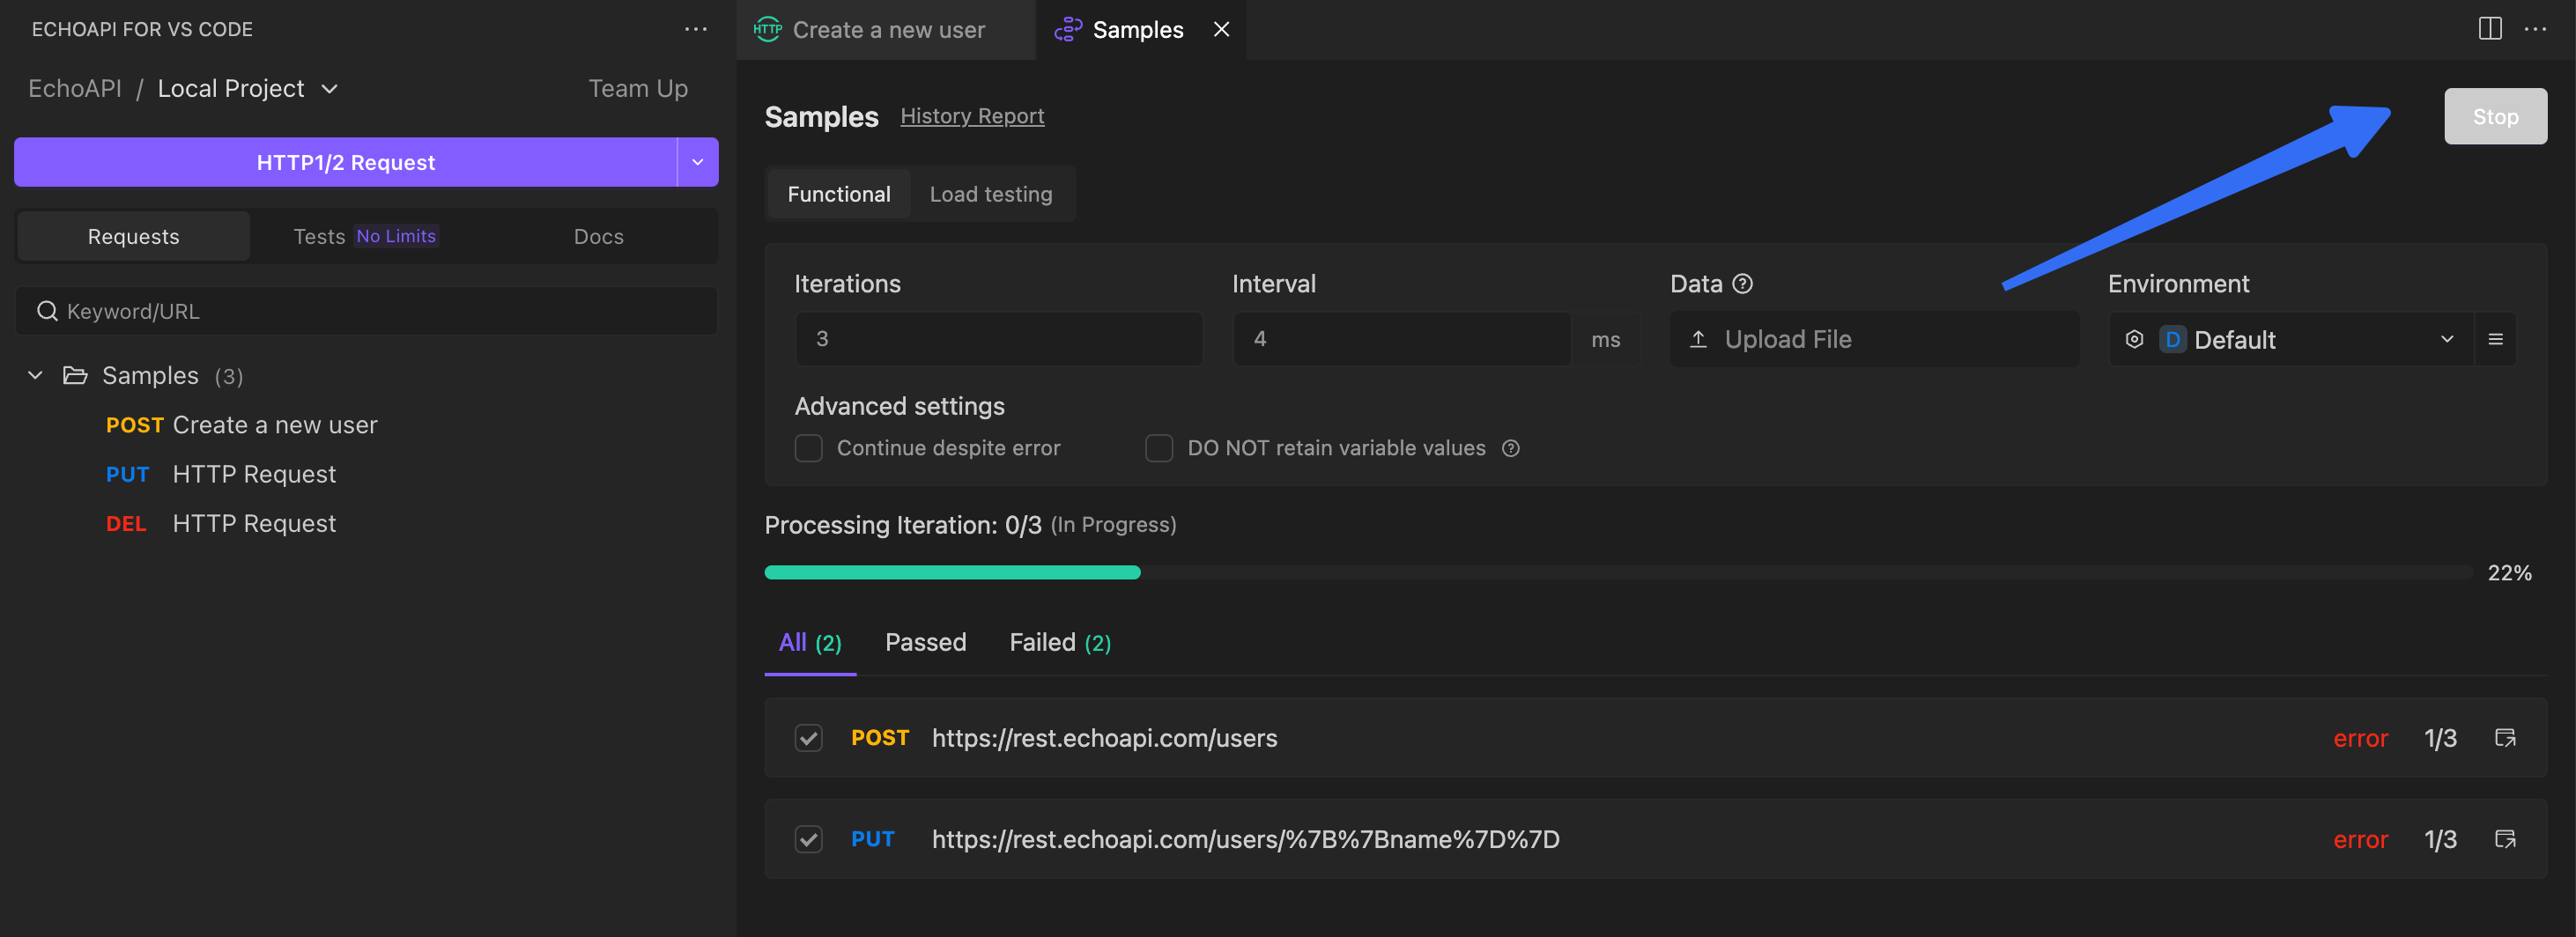The image size is (2576, 937).
Task: Click the search magnifier icon in Keyword/URL box
Action: click(47, 311)
